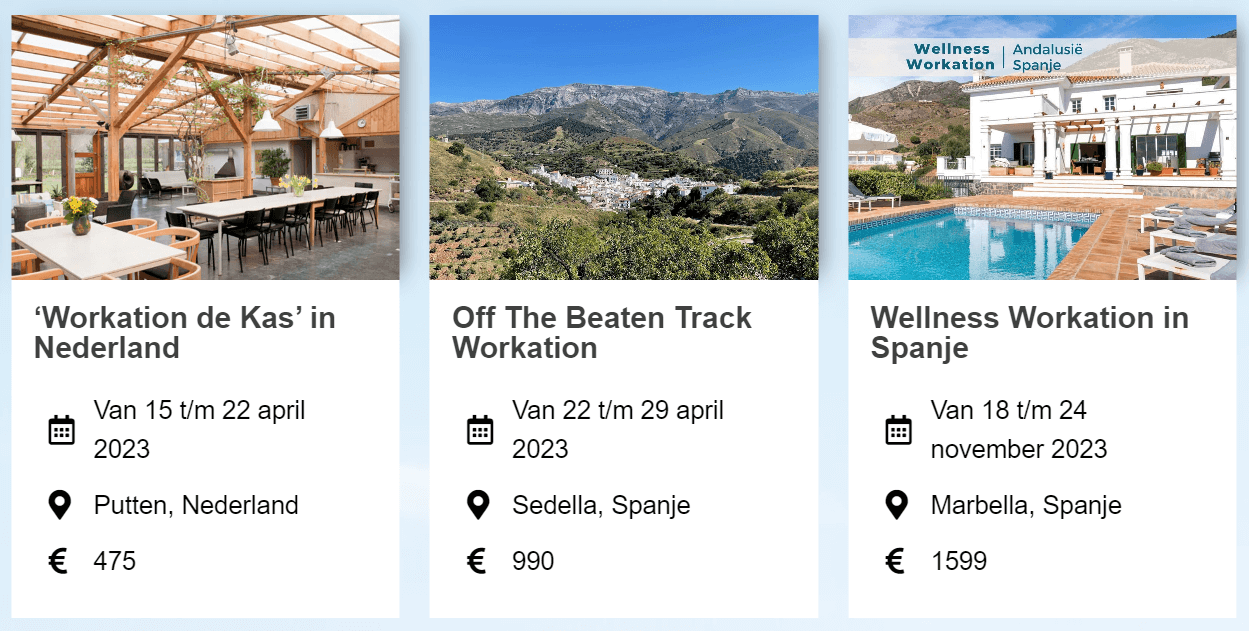Click the mountain village landscape photo
Screen dimensions: 1249x631
[623, 147]
